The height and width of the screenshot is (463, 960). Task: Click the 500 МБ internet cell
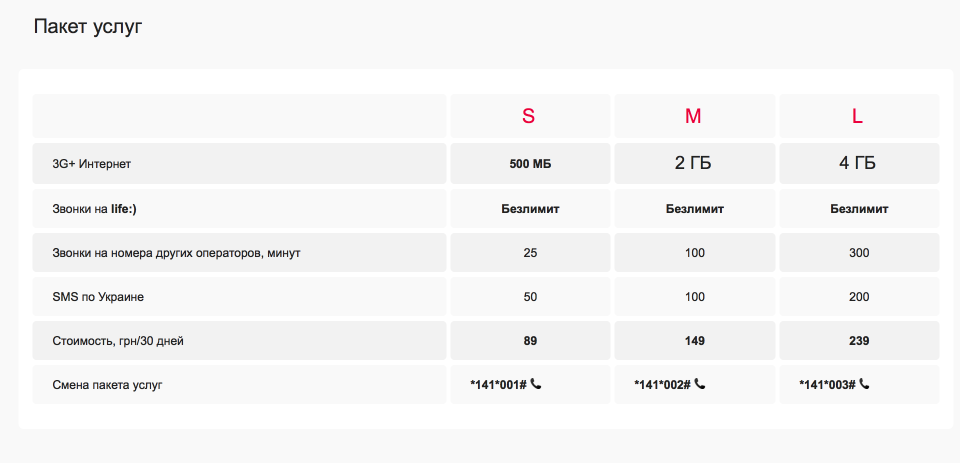pos(530,164)
